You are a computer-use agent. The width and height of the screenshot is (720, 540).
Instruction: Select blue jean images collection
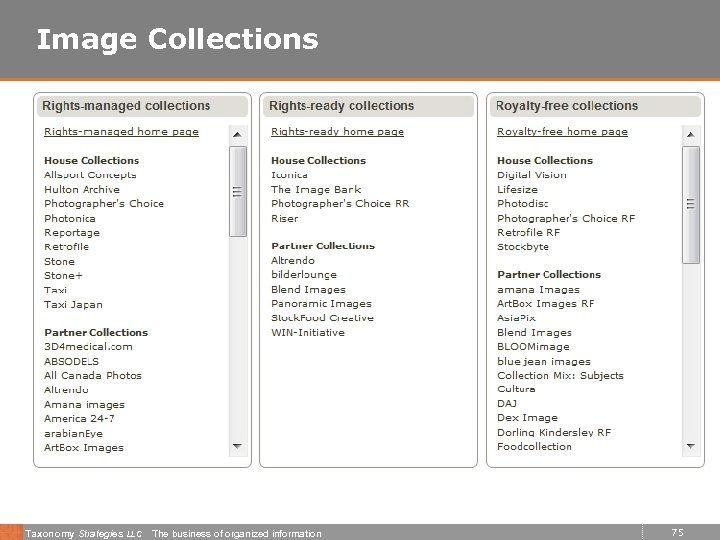[x=544, y=361]
